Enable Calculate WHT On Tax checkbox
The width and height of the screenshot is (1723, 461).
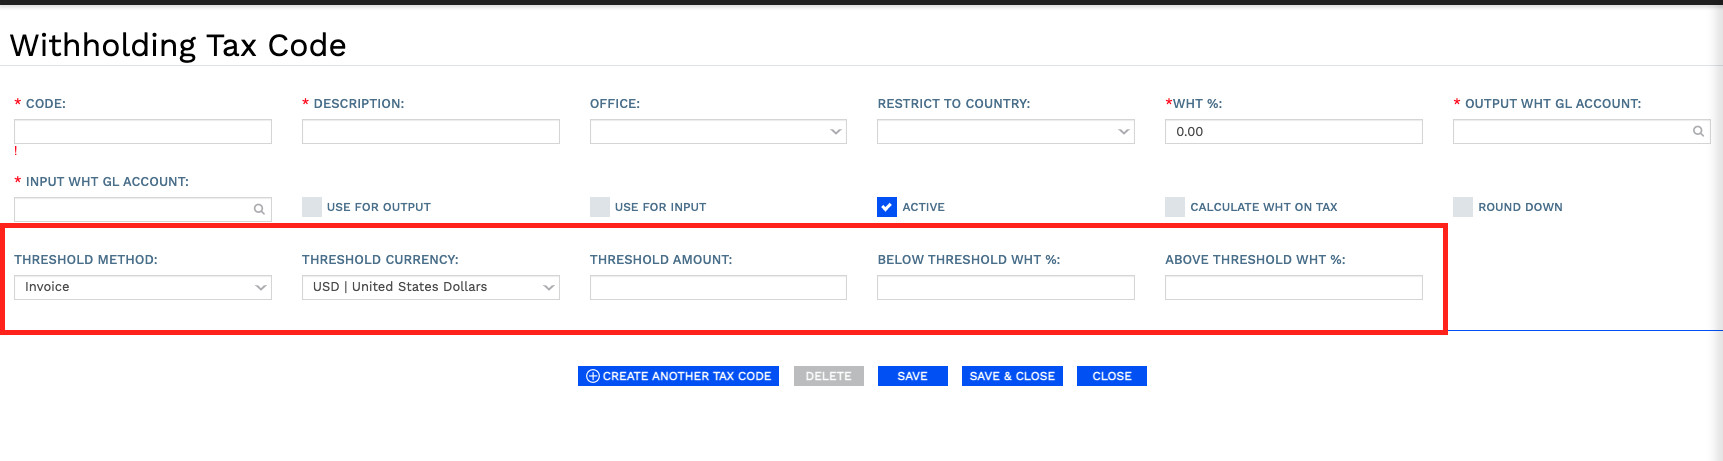[1175, 207]
